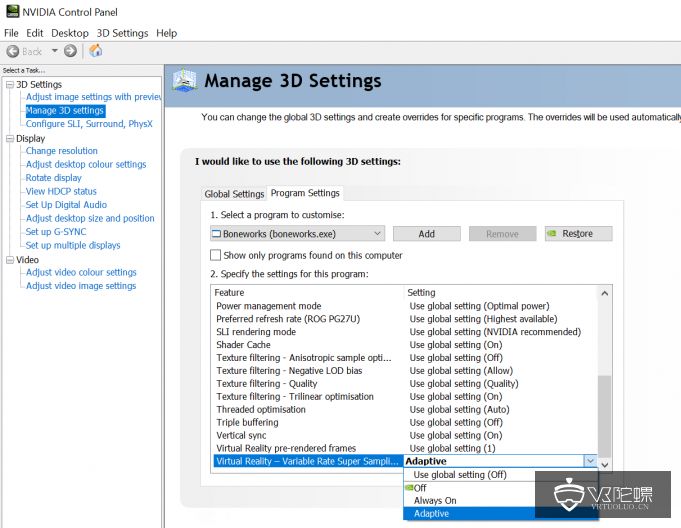Image resolution: width=681 pixels, height=528 pixels.
Task: Select the Preferred refresh rate (ROG PG27U) row
Action: click(x=405, y=319)
